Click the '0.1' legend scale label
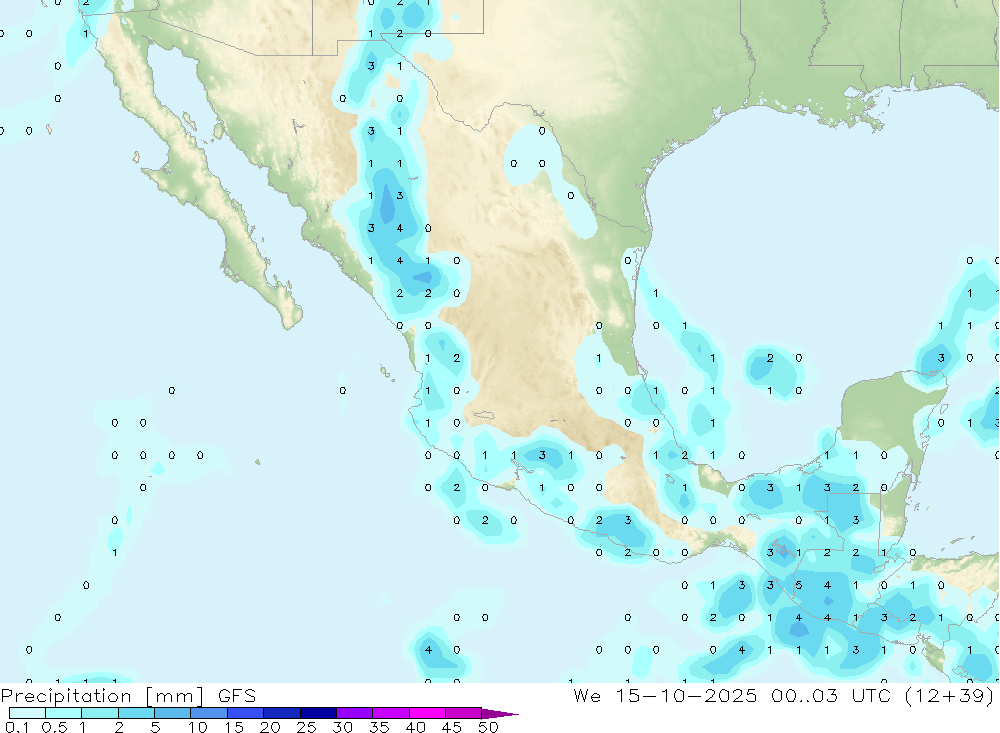1000x733 pixels. point(17,727)
